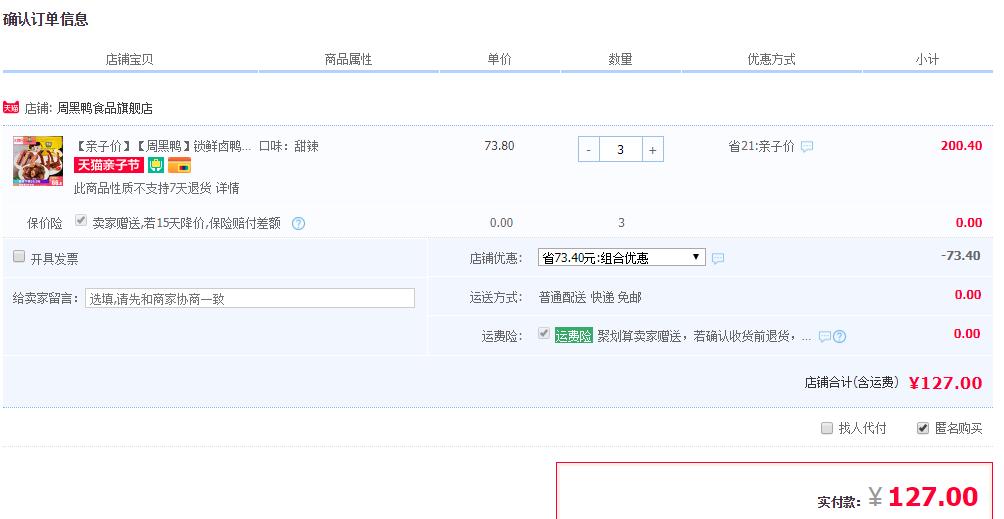Click the 店铺宝贝 column header
The width and height of the screenshot is (1004, 519).
pos(129,60)
